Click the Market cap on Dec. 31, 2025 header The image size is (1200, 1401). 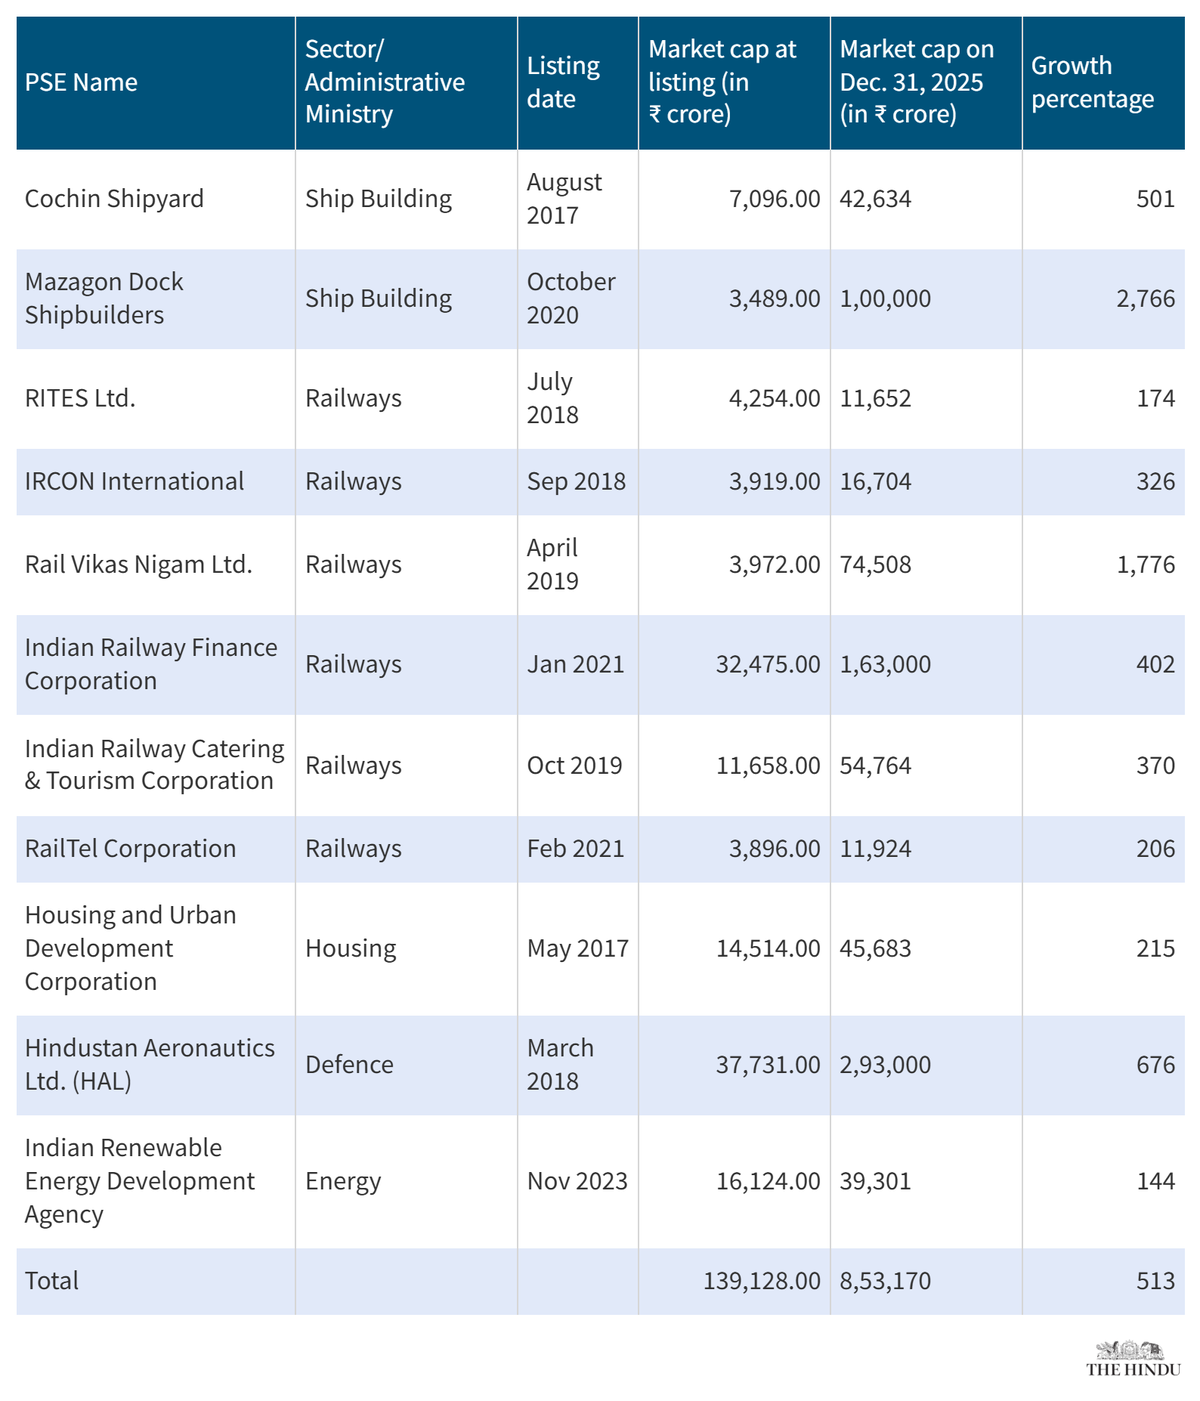coord(916,82)
